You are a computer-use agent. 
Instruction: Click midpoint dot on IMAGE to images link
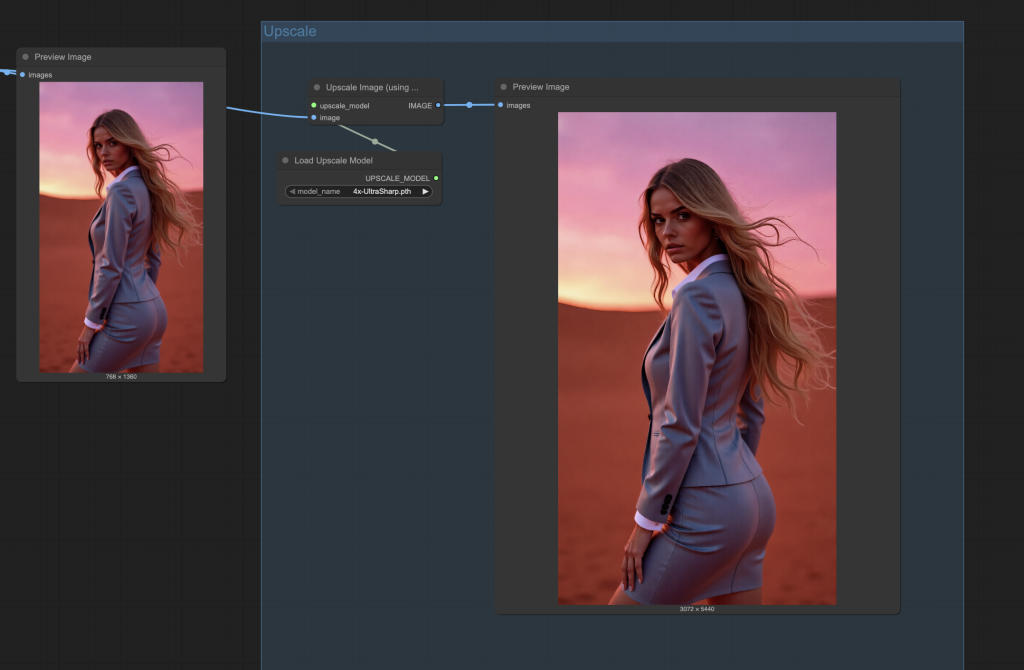(x=469, y=105)
